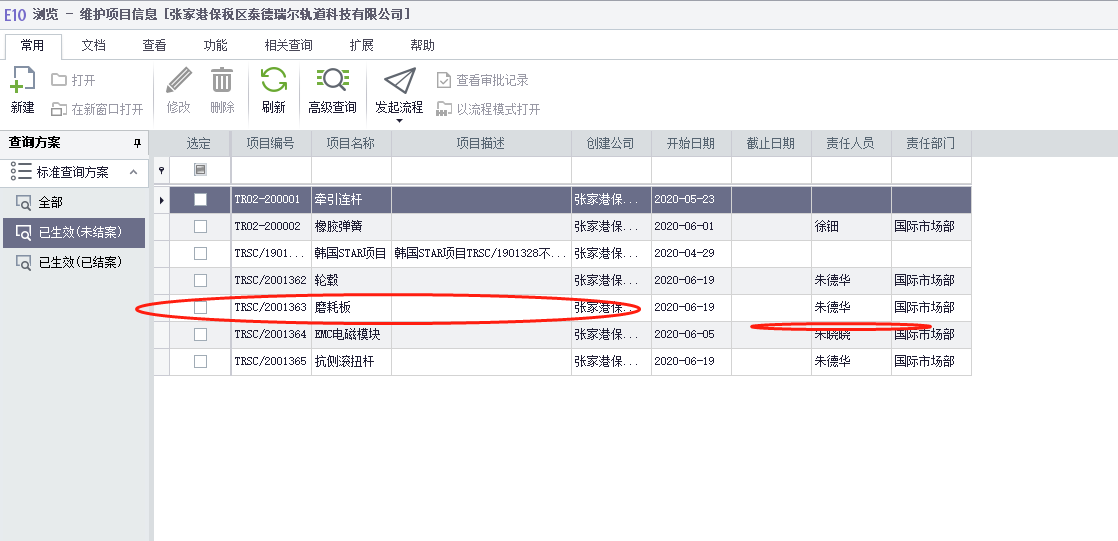
Task: Click 查看审批记录 toolbar item
Action: tap(483, 81)
